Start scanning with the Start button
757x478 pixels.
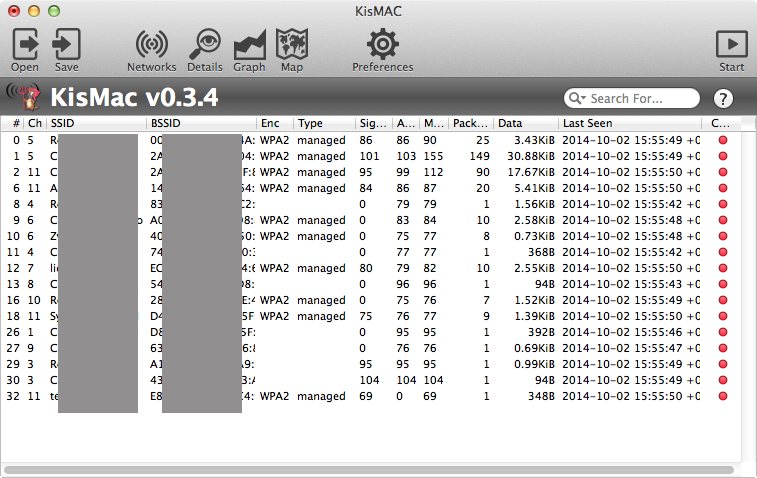pos(731,44)
